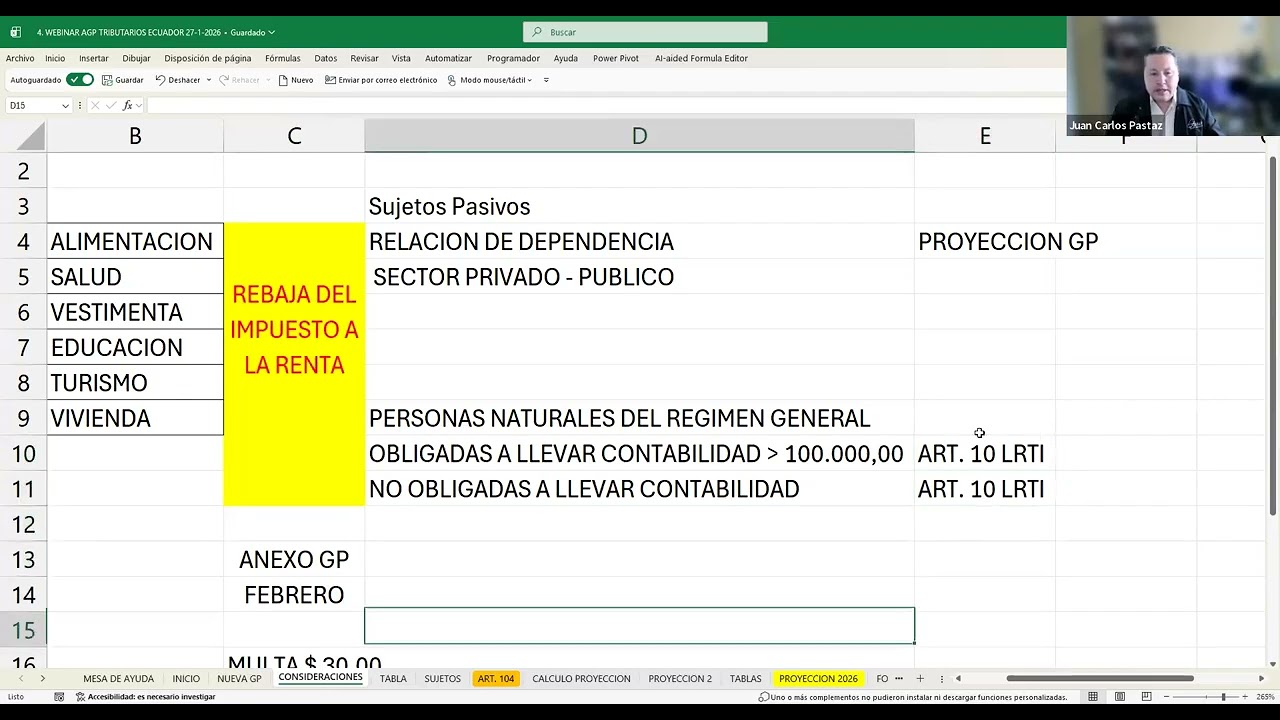Click the yellow REBAJA DEL IMPUESTO cell
Image resolution: width=1280 pixels, height=720 pixels.
click(x=294, y=364)
